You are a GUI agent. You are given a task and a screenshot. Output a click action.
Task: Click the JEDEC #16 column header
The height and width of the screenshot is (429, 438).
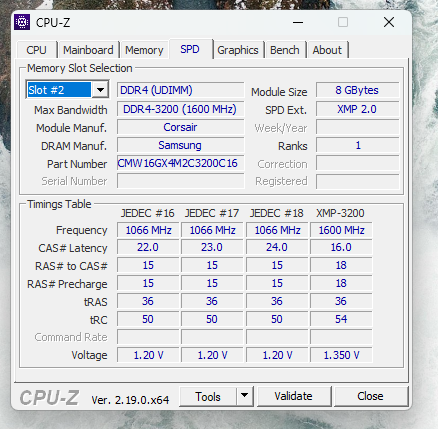148,213
